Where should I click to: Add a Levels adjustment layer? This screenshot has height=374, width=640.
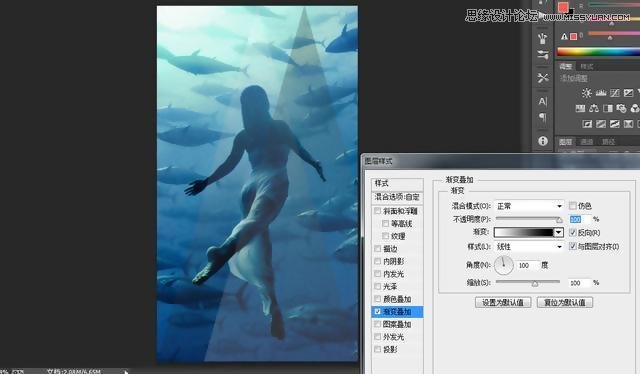click(x=601, y=93)
